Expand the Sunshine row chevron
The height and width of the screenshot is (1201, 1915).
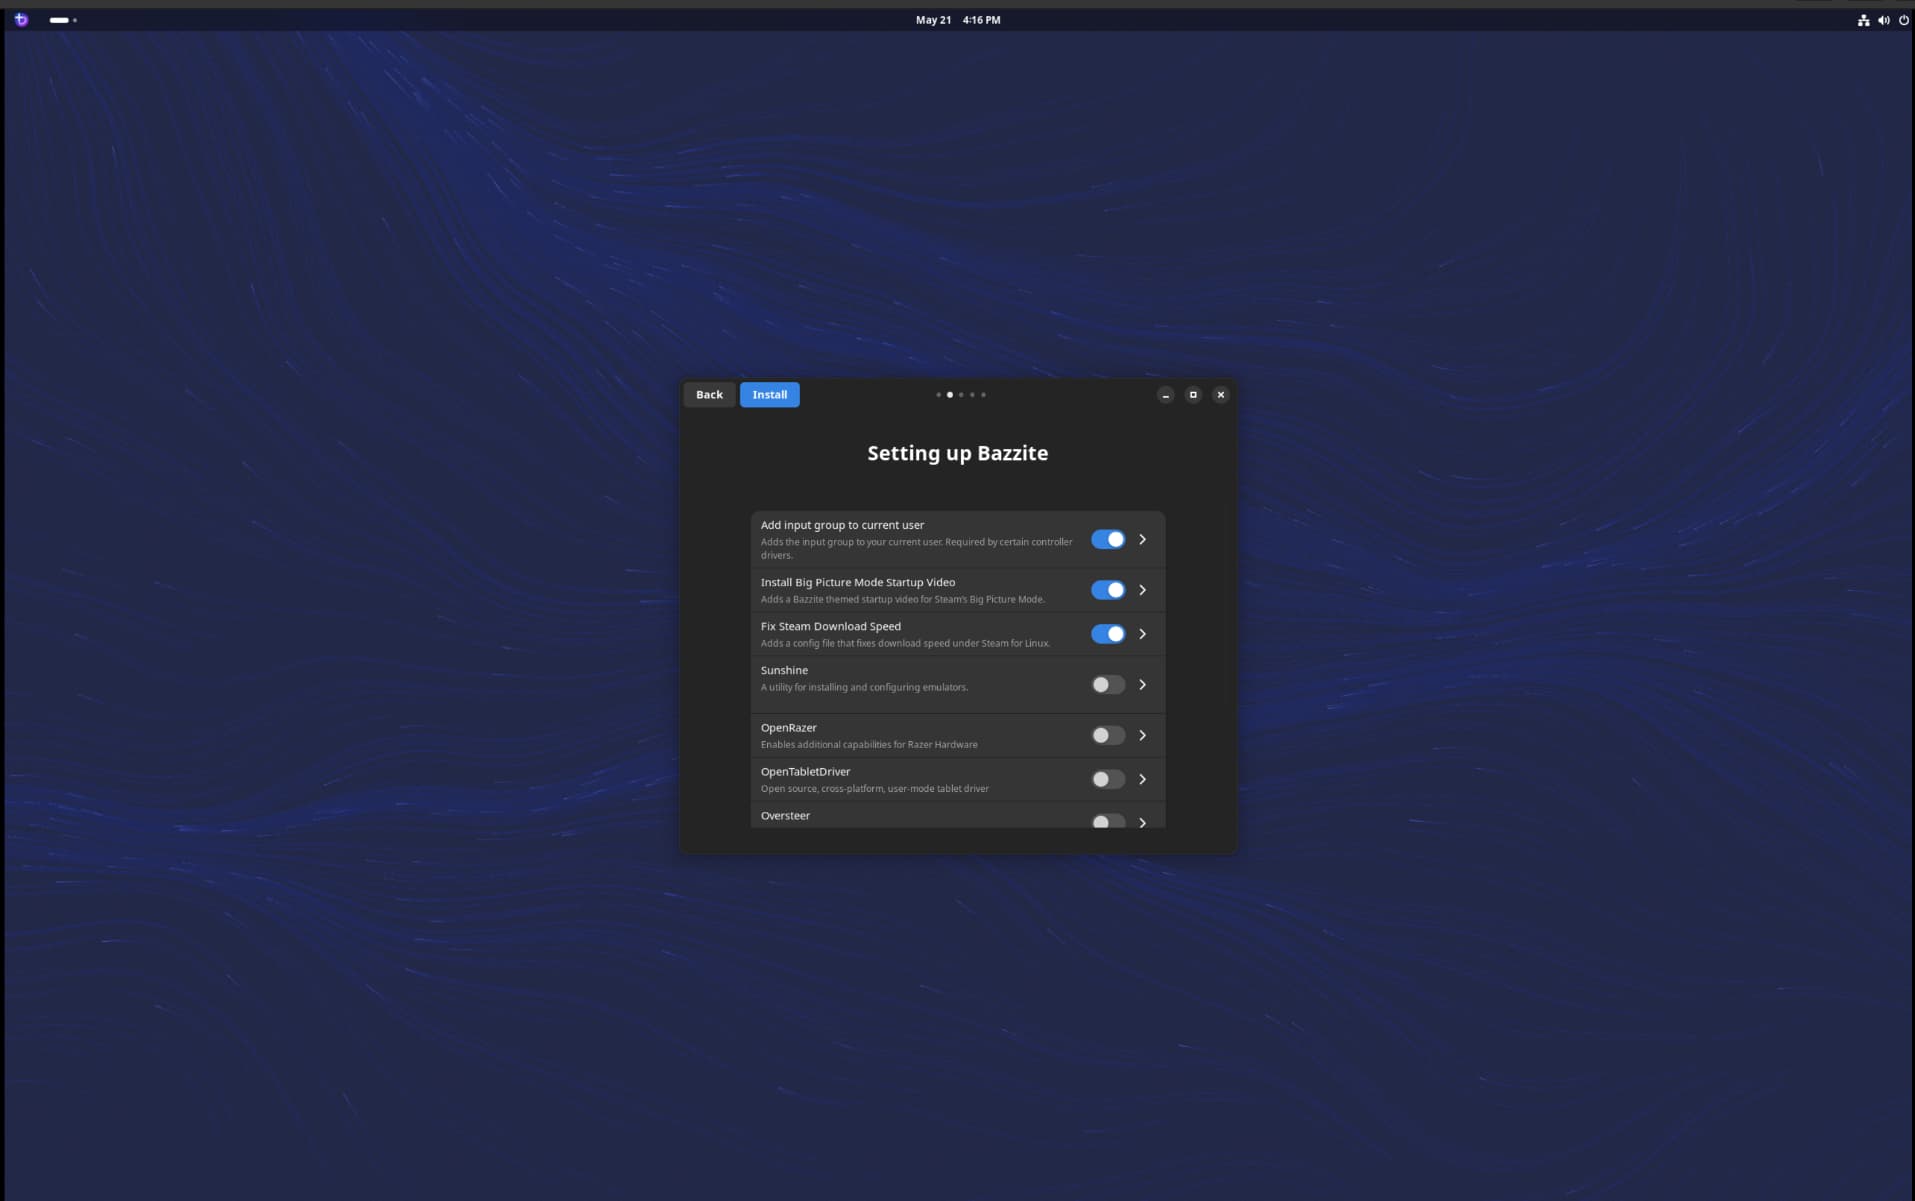[1142, 685]
